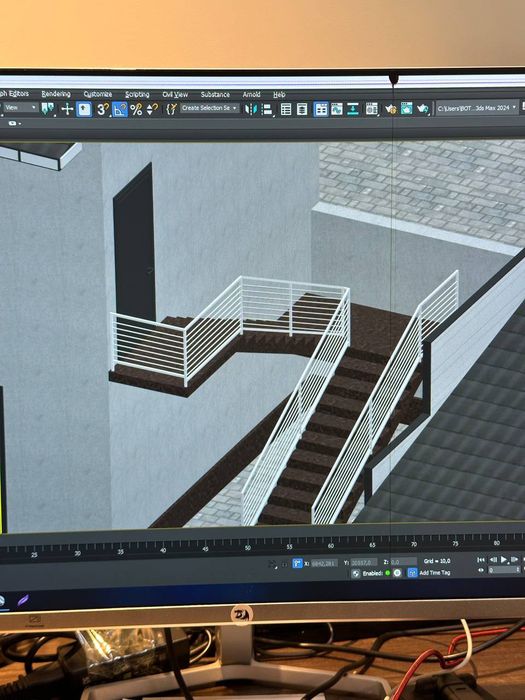Click the Align tool icon
Viewport: 525px width, 700px height.
[267, 109]
